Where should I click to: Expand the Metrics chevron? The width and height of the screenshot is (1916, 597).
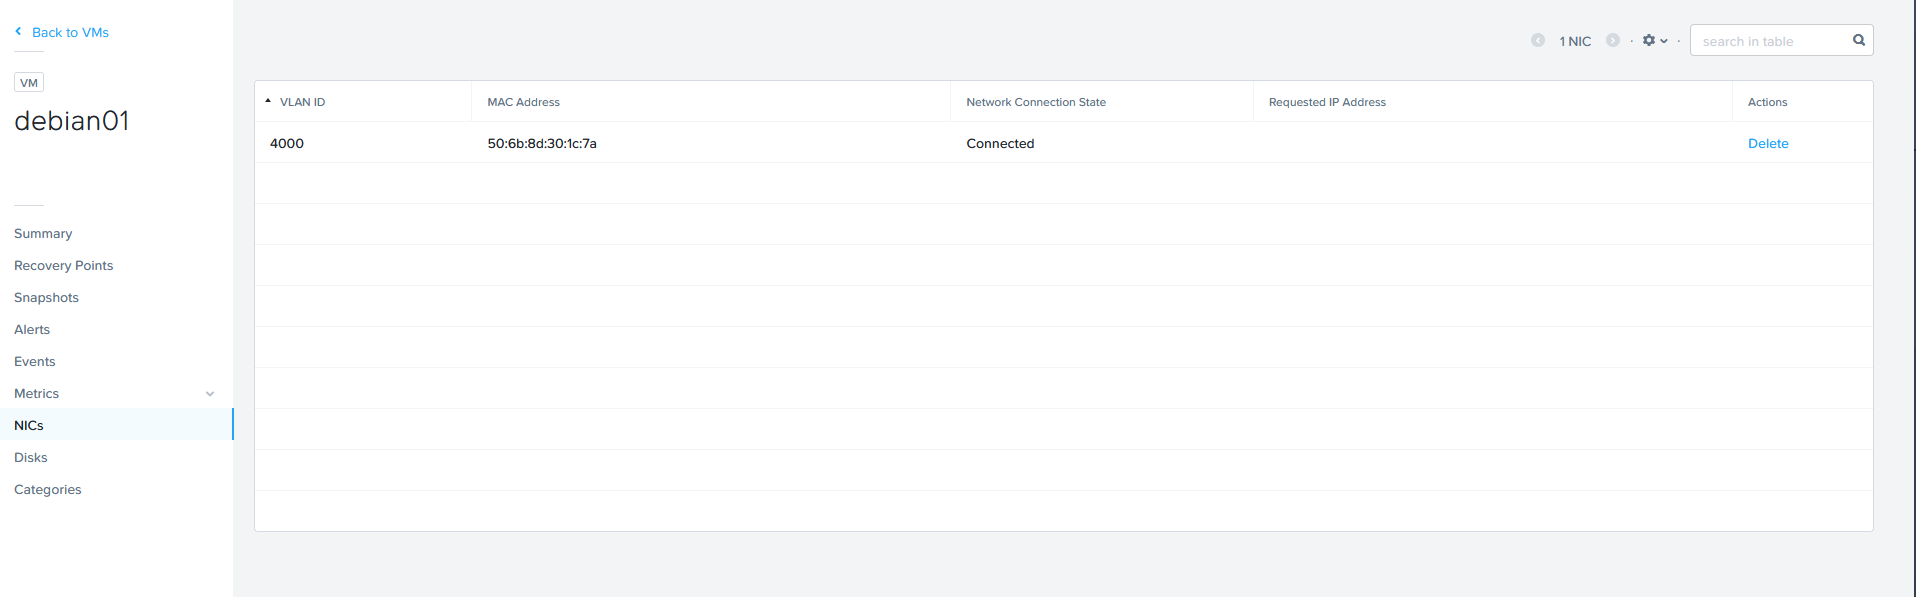(x=210, y=394)
